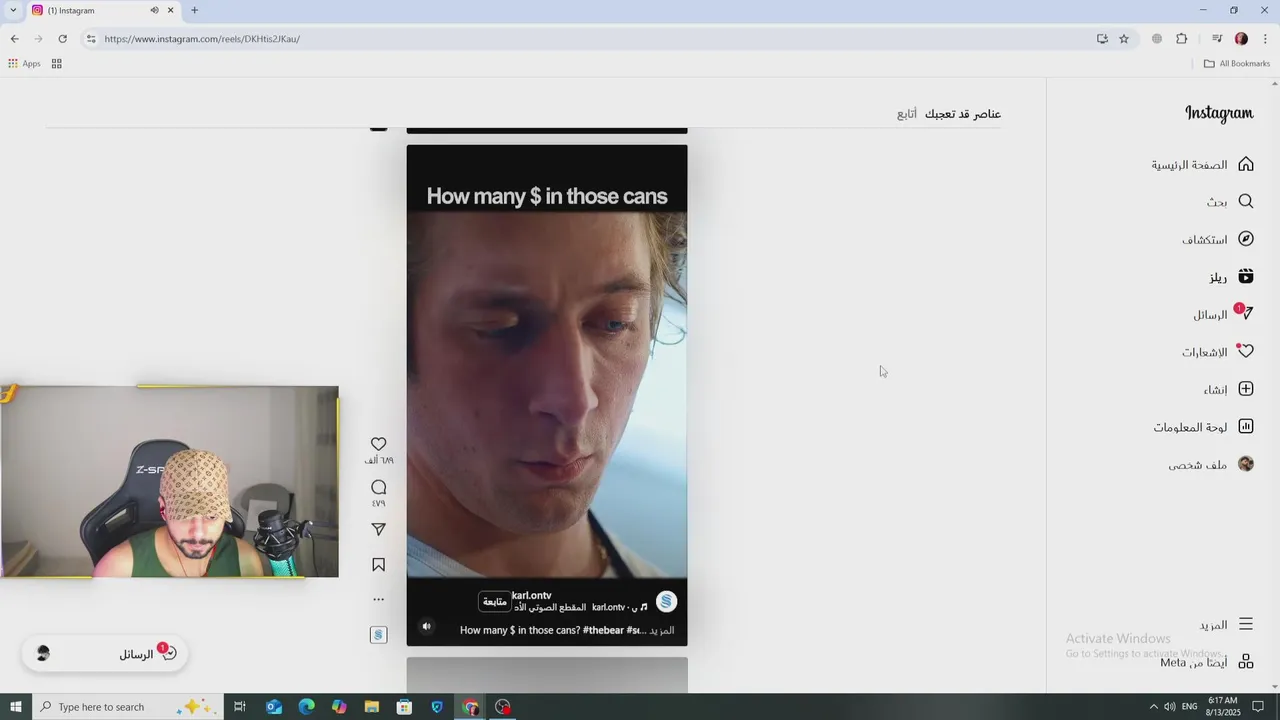Select the الصفحة الرئيسية menu label
The image size is (1280, 720).
pyautogui.click(x=1189, y=165)
